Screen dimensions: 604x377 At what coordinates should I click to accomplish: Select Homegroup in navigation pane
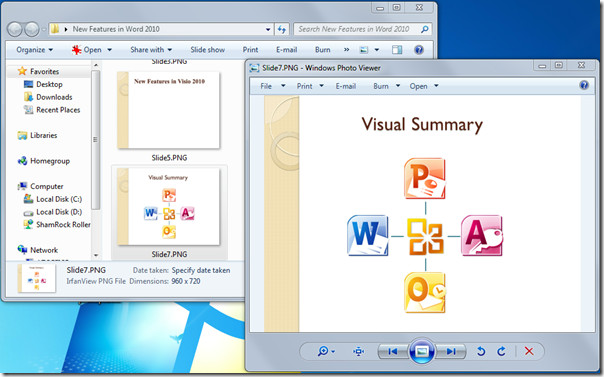click(x=50, y=161)
